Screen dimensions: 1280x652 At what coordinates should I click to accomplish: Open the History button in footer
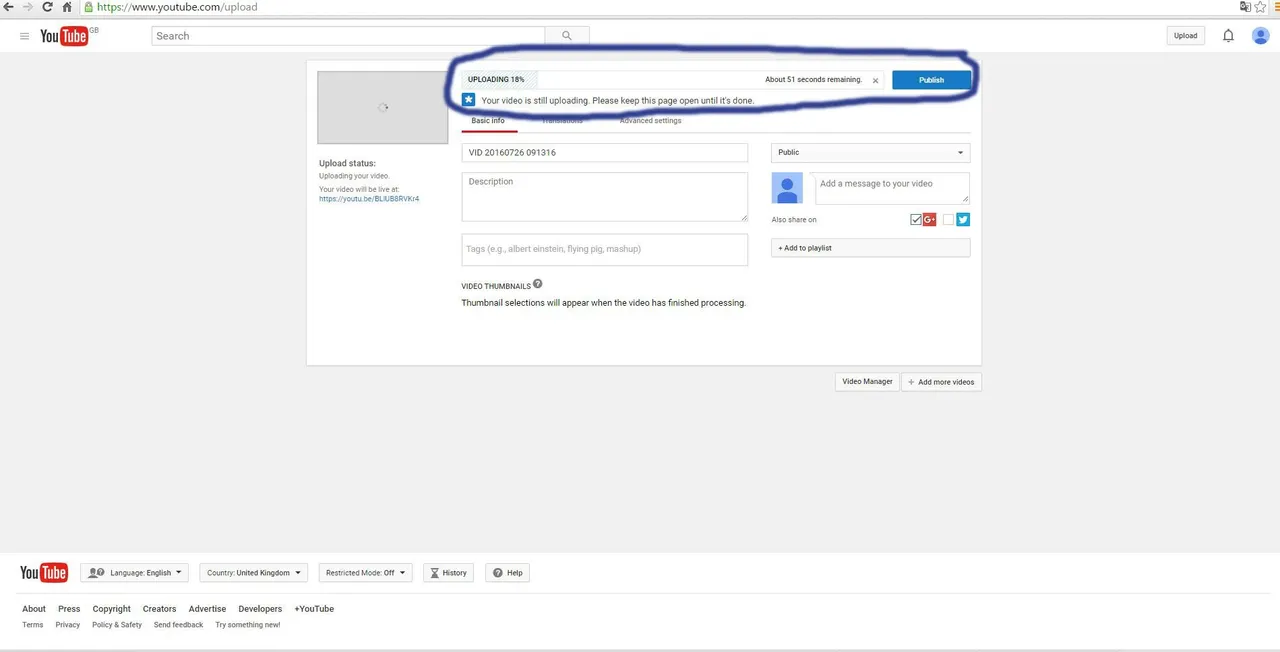point(448,573)
